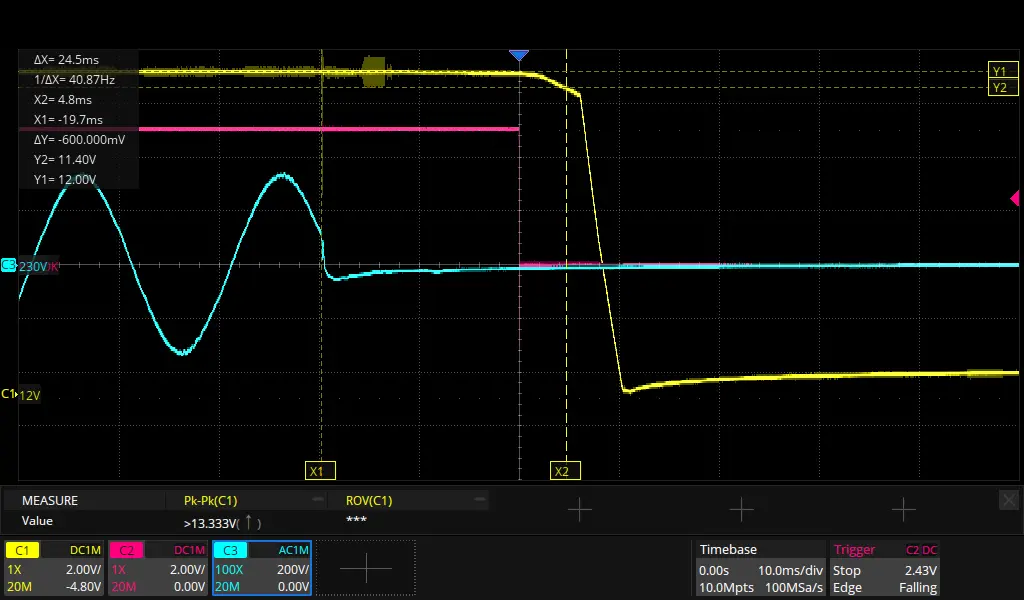1024x600 pixels.
Task: Open the Trigger settings panel
Action: tap(884, 568)
